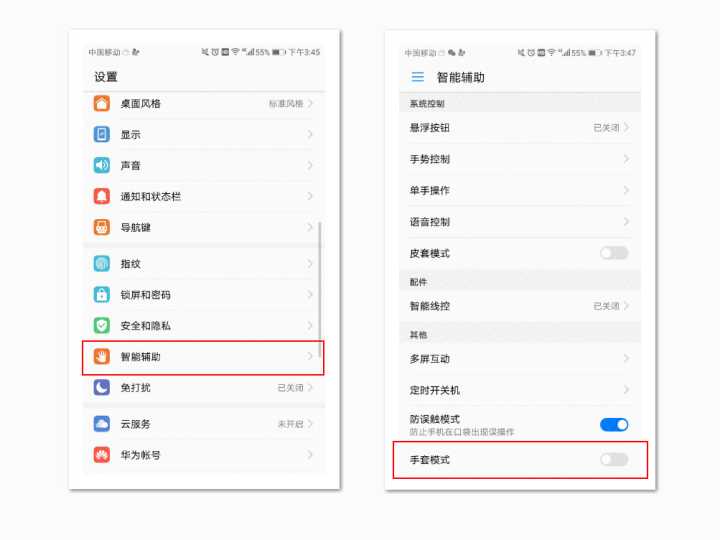Open 手势控制 option

[x=520, y=159]
